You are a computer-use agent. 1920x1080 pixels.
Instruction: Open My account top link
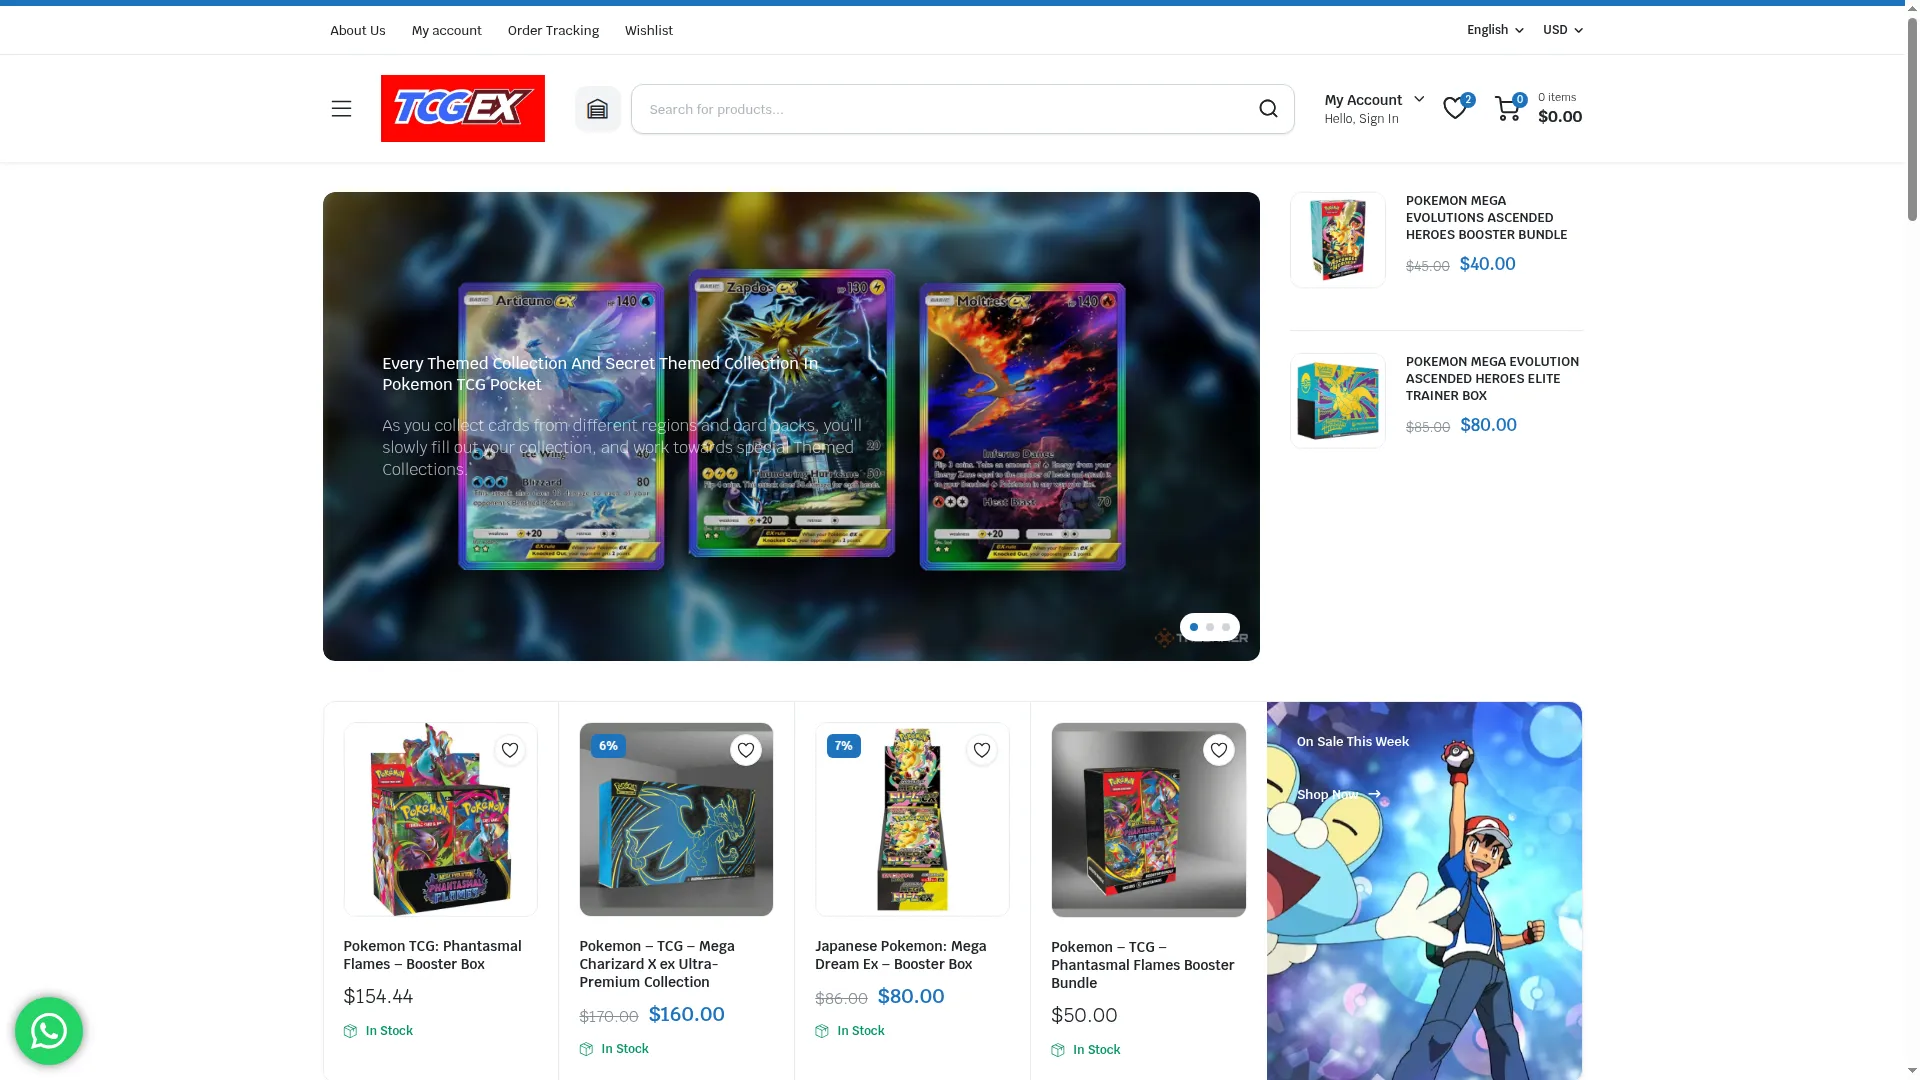[x=446, y=31]
